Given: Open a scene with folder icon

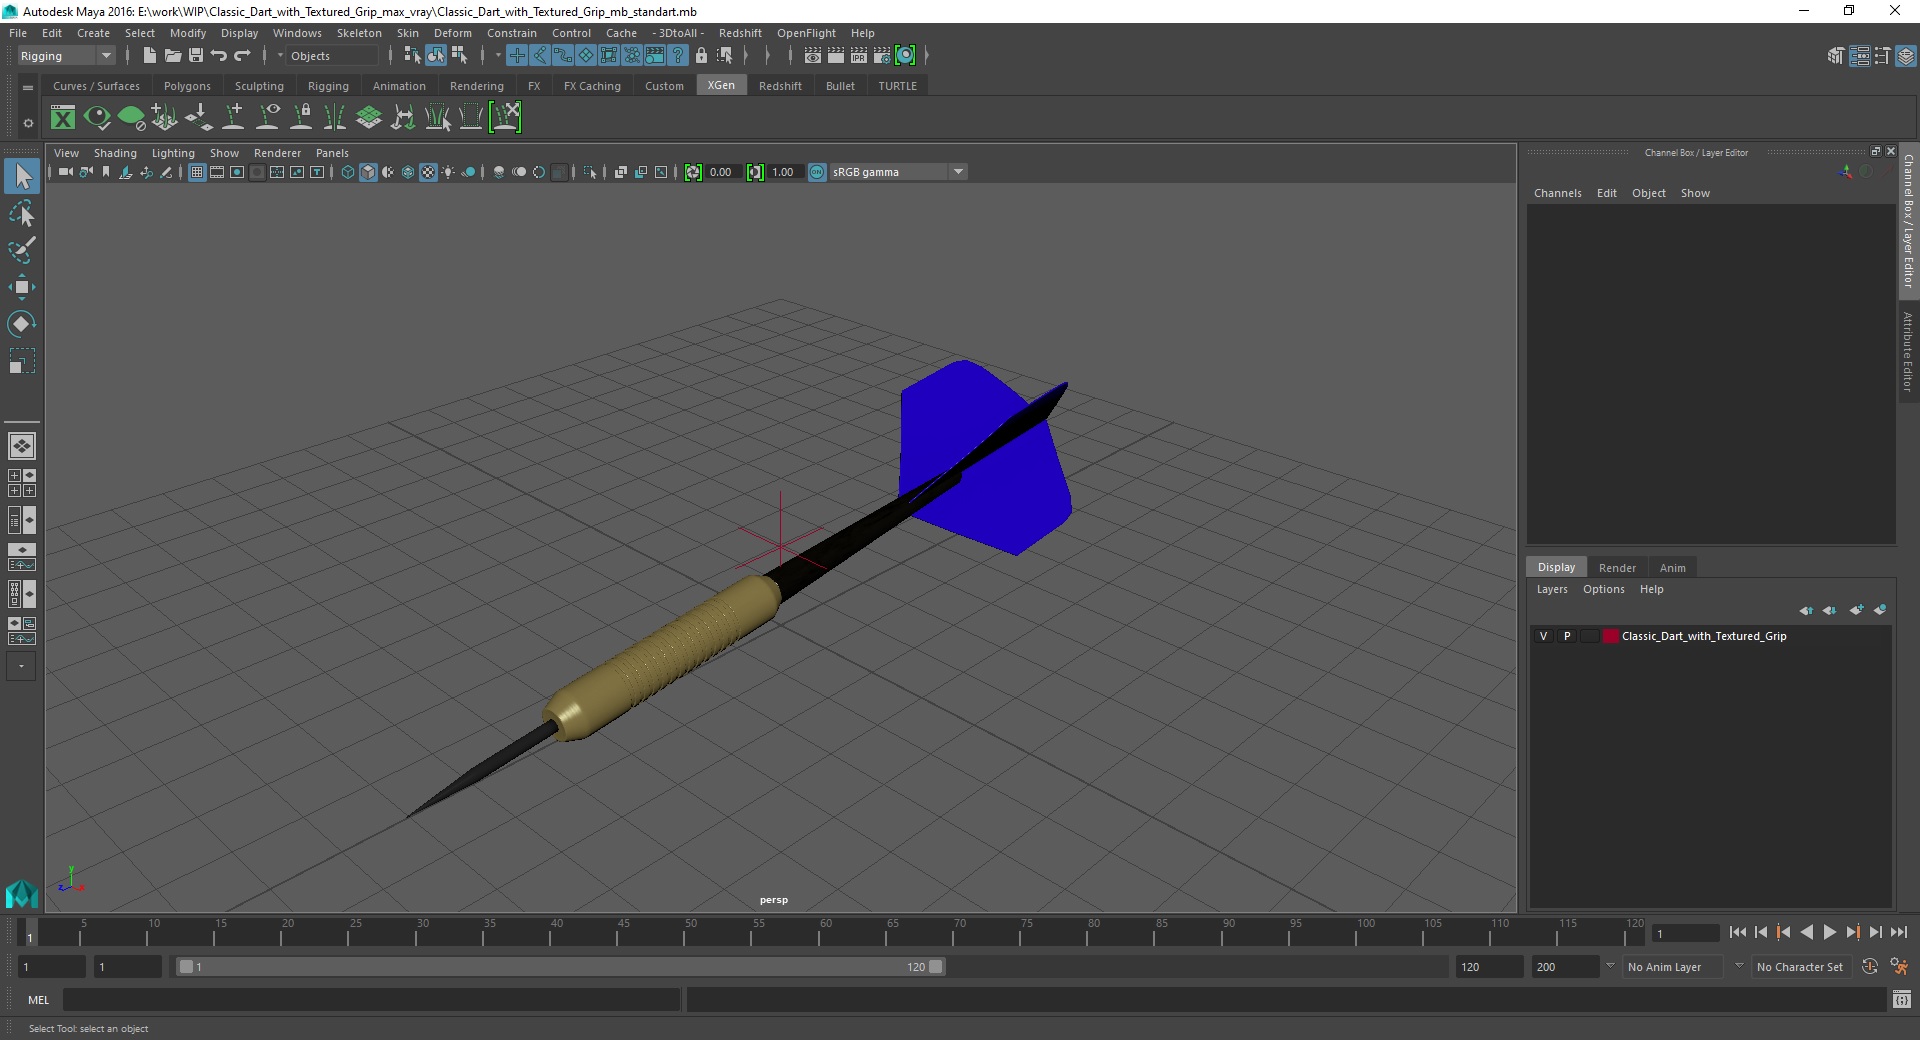Looking at the screenshot, I should (172, 56).
